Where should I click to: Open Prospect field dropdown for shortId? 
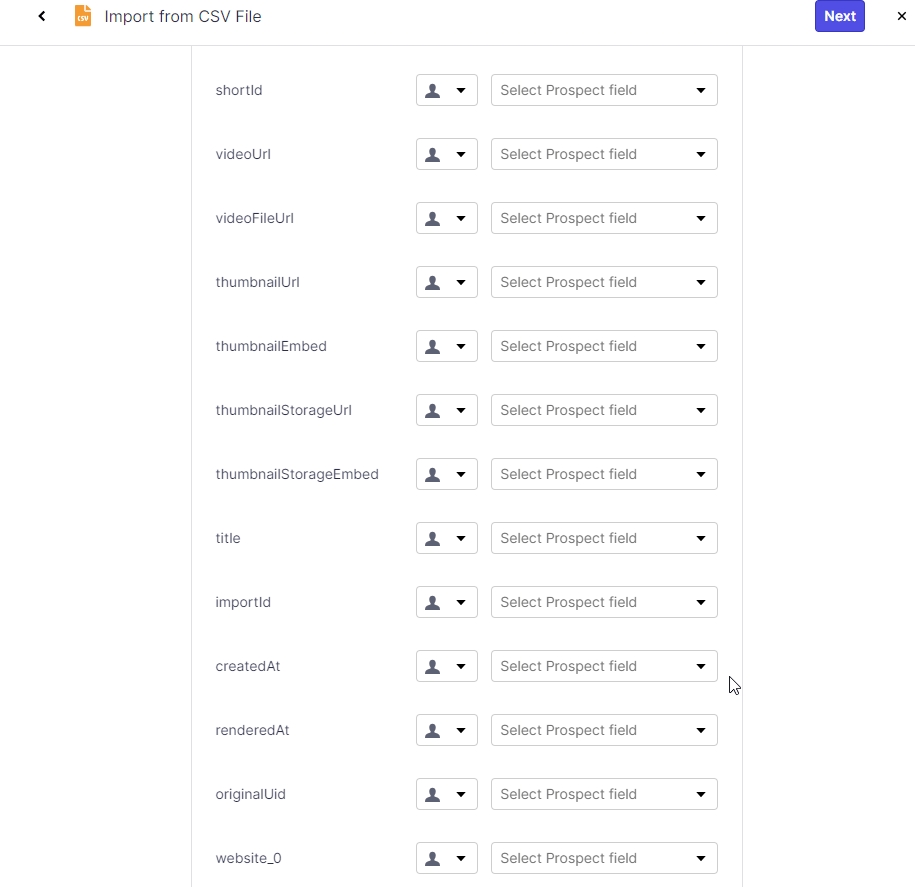coord(604,90)
